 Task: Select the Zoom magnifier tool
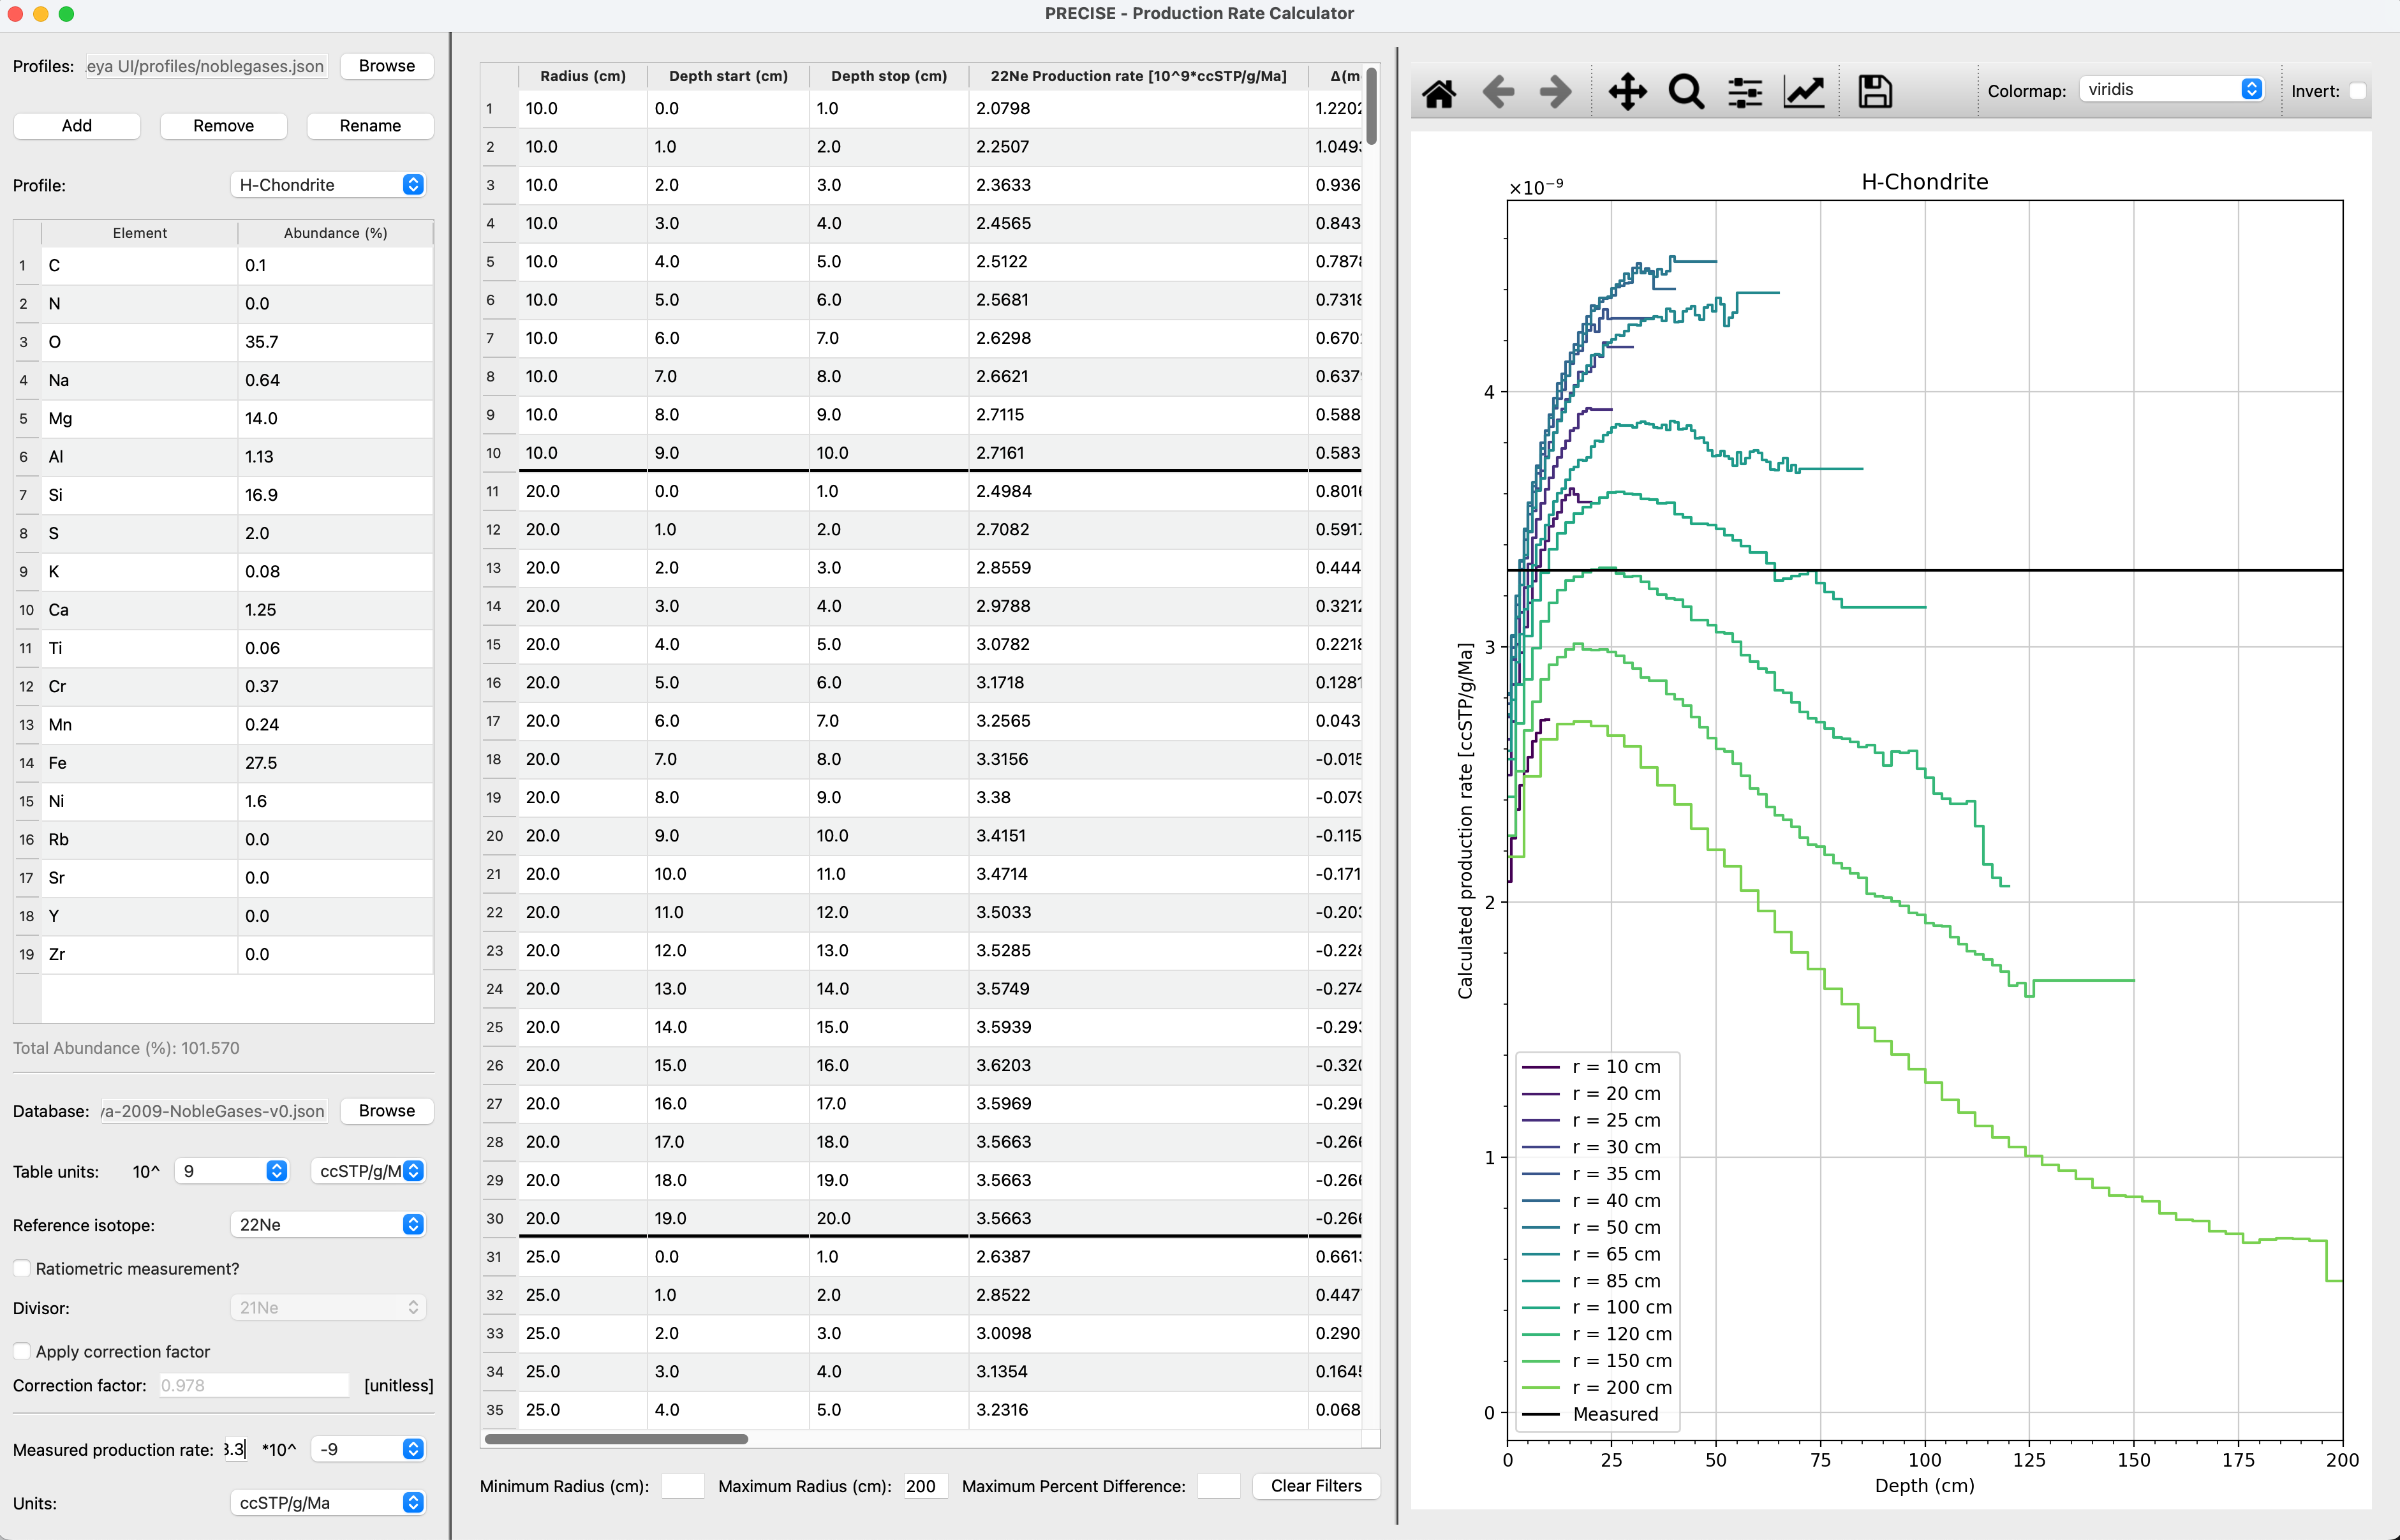point(1686,92)
